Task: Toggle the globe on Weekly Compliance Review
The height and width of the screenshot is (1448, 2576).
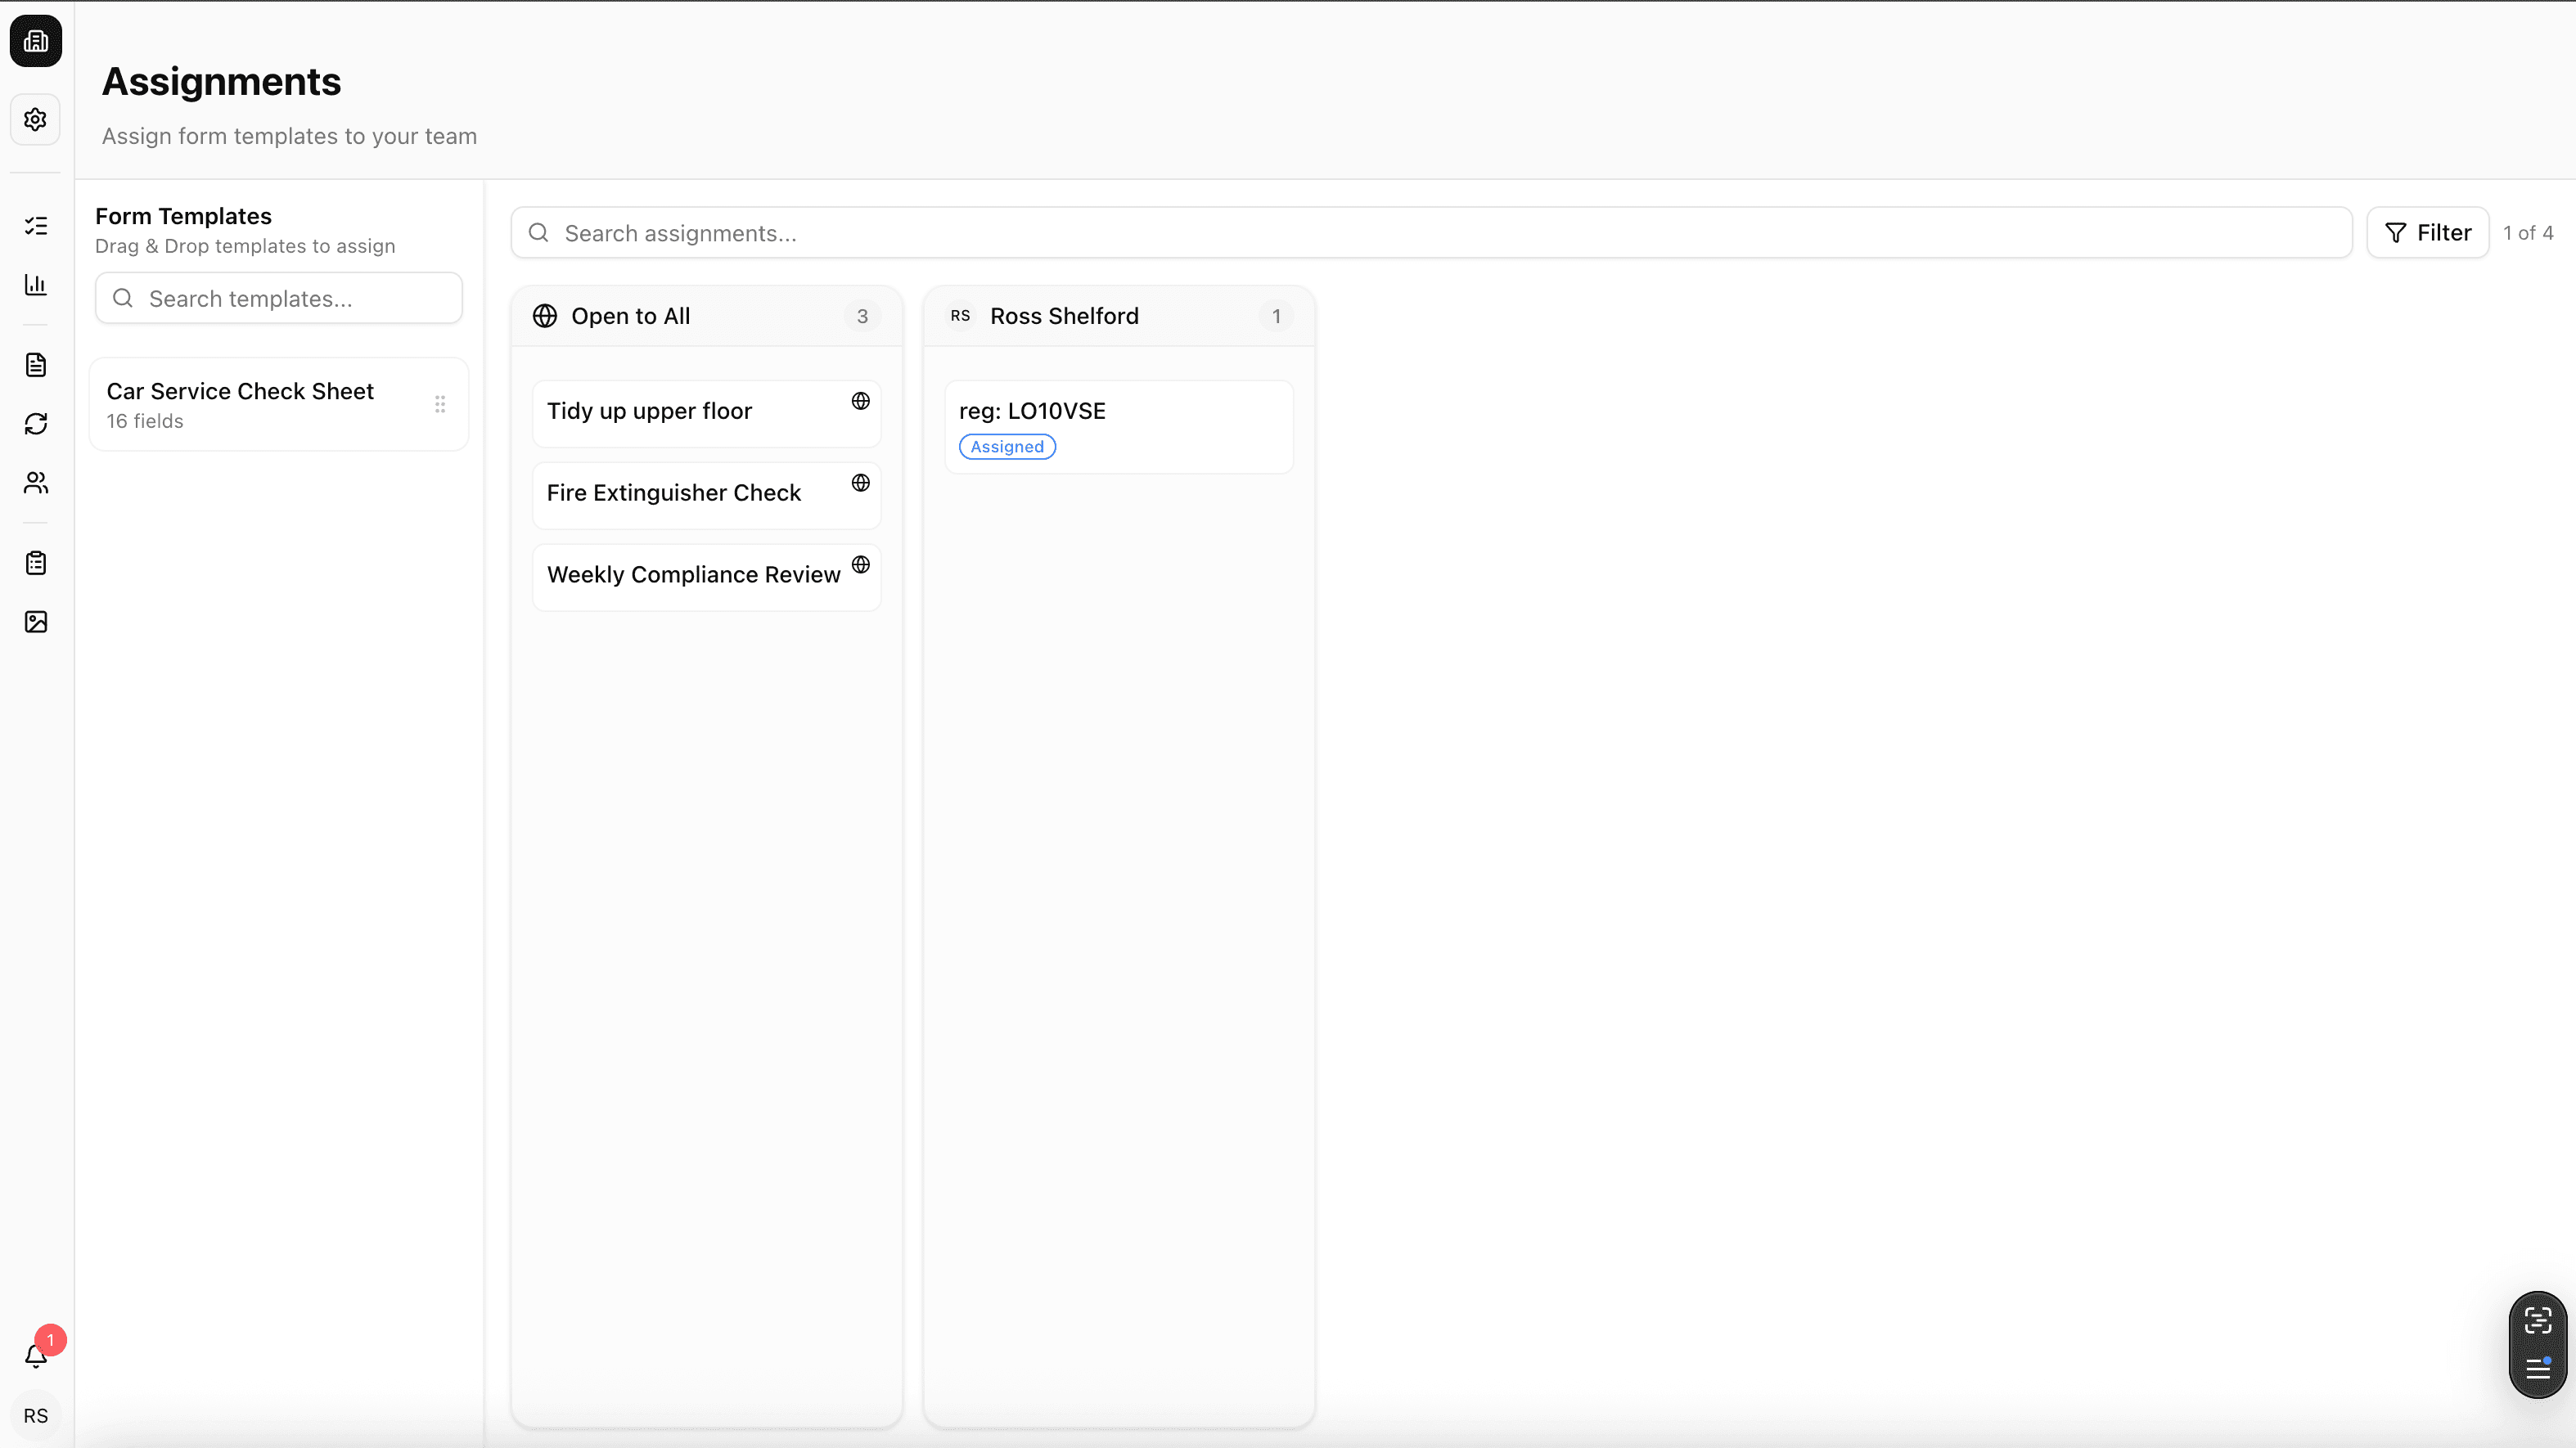Action: 861,564
